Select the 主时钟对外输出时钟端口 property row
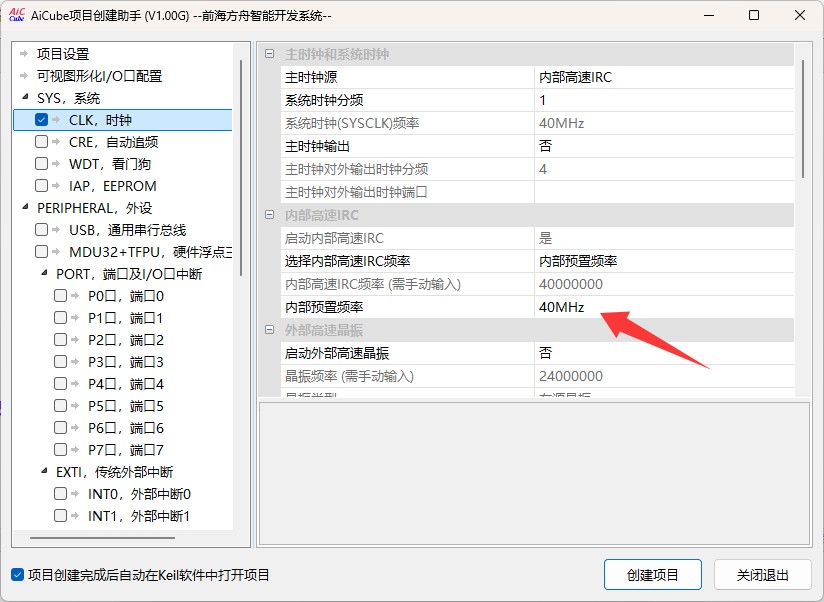 click(x=537, y=192)
